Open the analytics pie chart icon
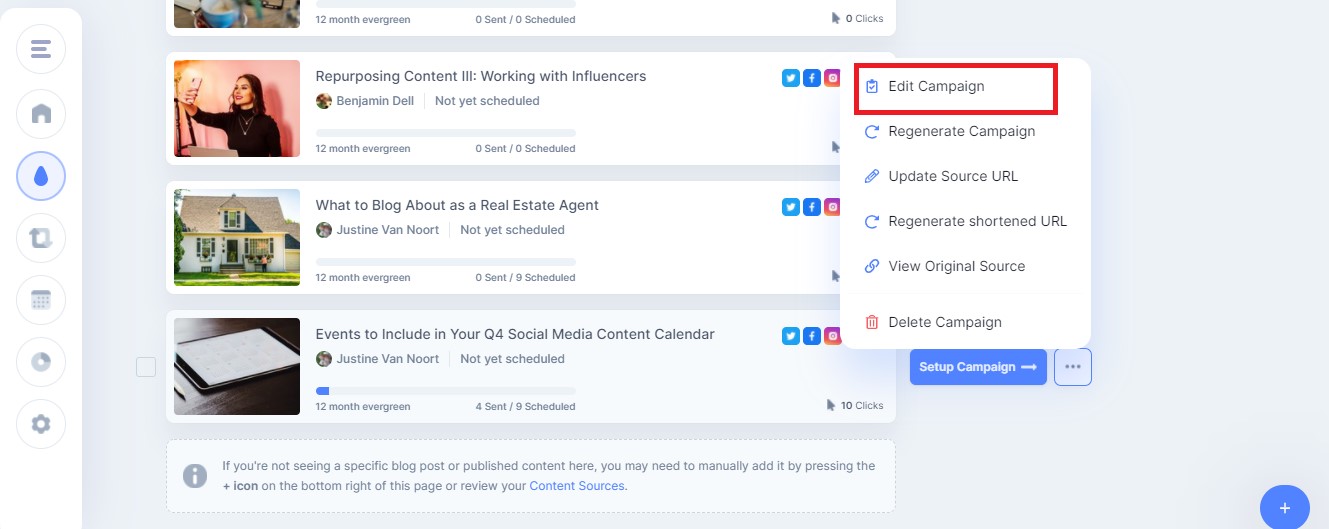1329x529 pixels. tap(41, 362)
